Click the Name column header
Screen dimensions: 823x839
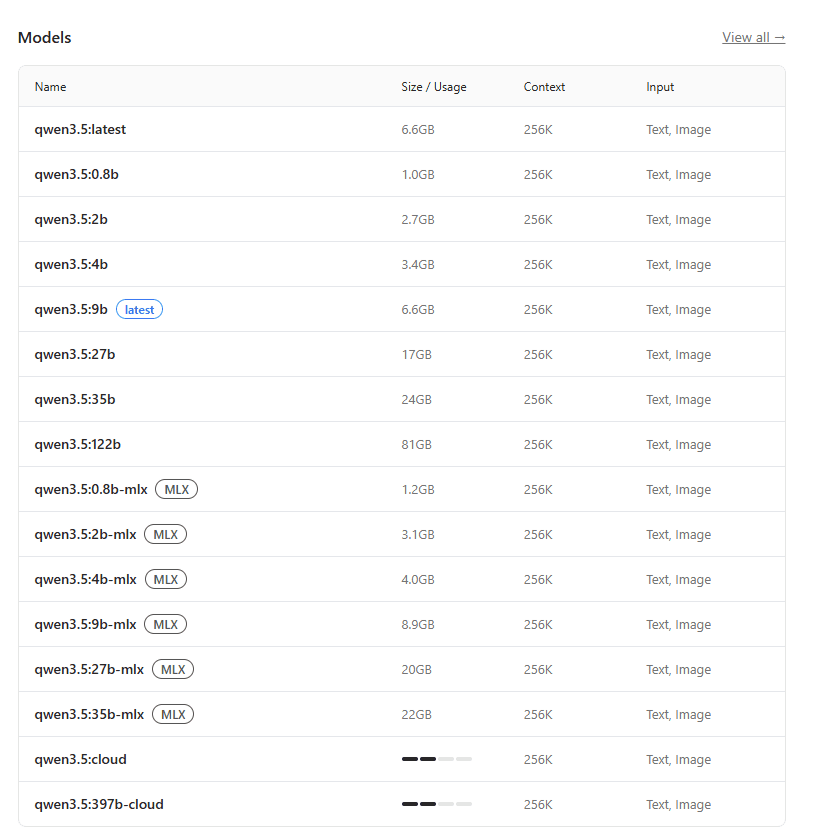[x=50, y=87]
